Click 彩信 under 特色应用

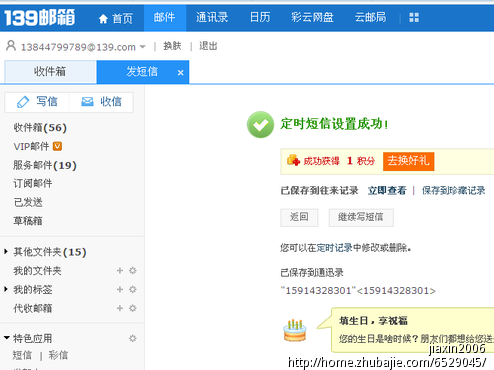point(58,355)
